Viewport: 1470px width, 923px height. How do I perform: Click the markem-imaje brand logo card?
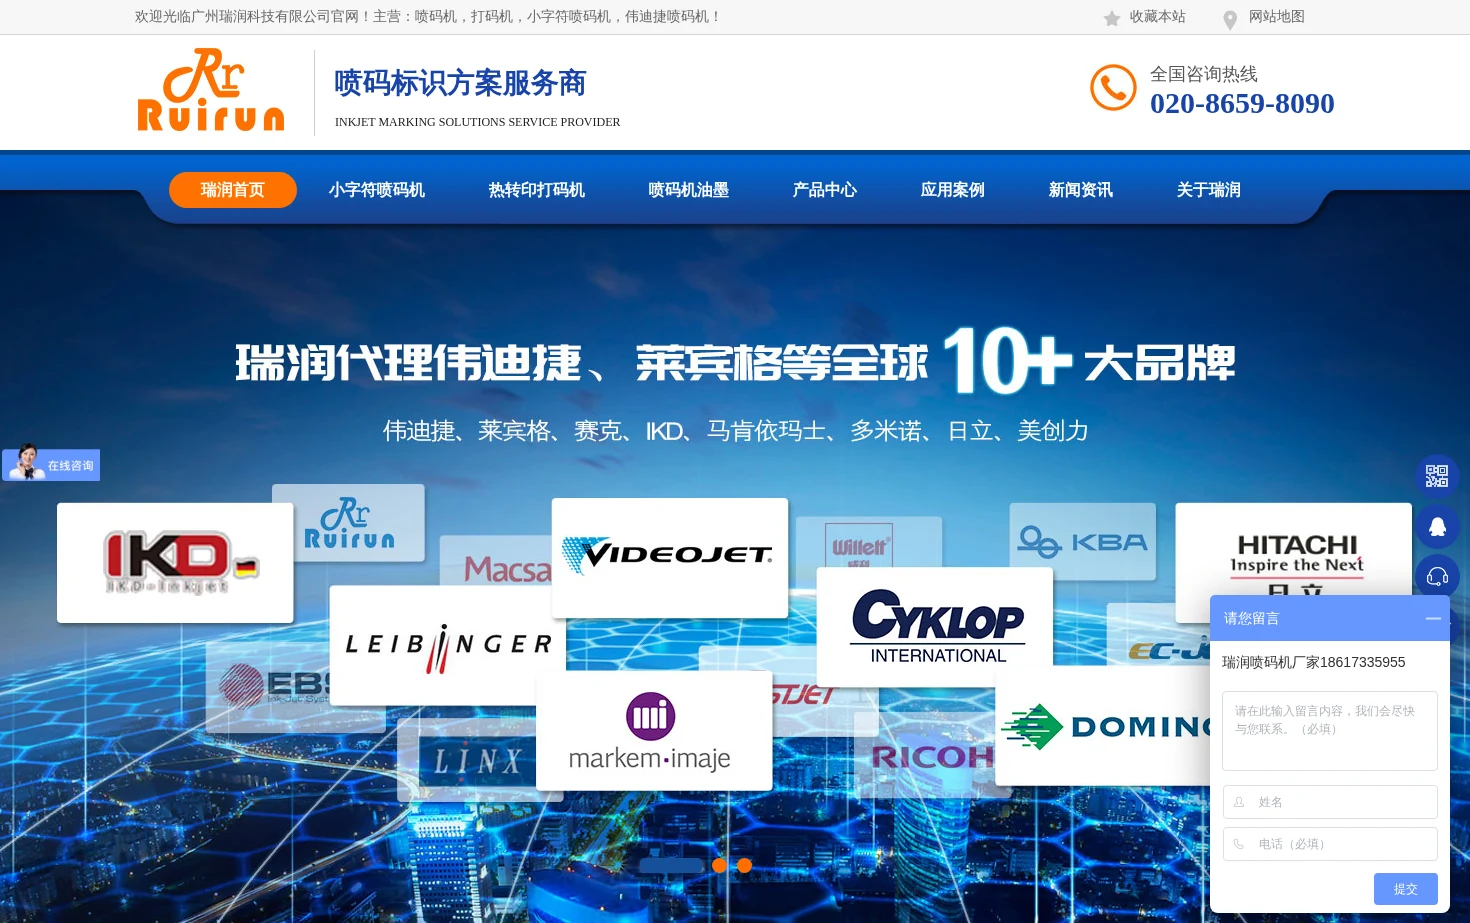point(654,731)
